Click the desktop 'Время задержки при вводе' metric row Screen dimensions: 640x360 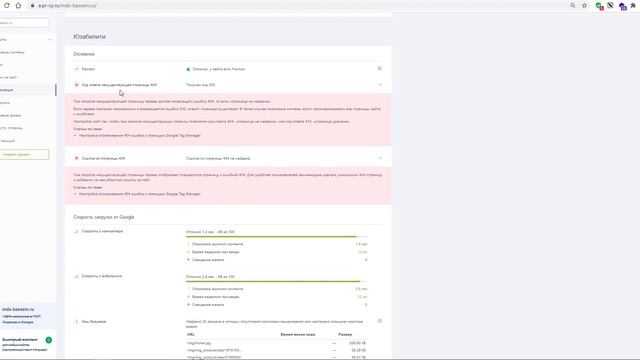(277, 252)
